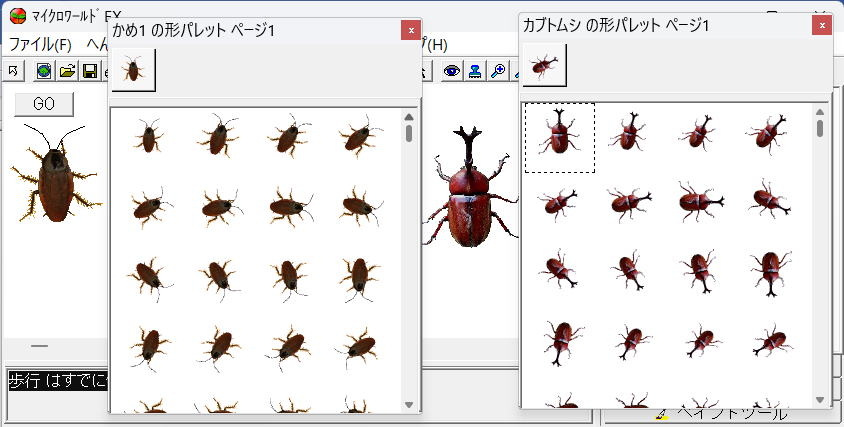Select first roach shape in third row
844x427 pixels.
click(149, 277)
